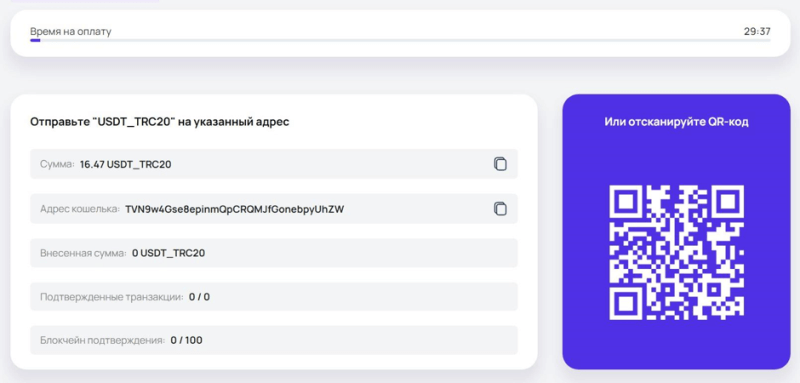Click the 'Время на оплату' label
The height and width of the screenshot is (383, 800).
(x=70, y=32)
